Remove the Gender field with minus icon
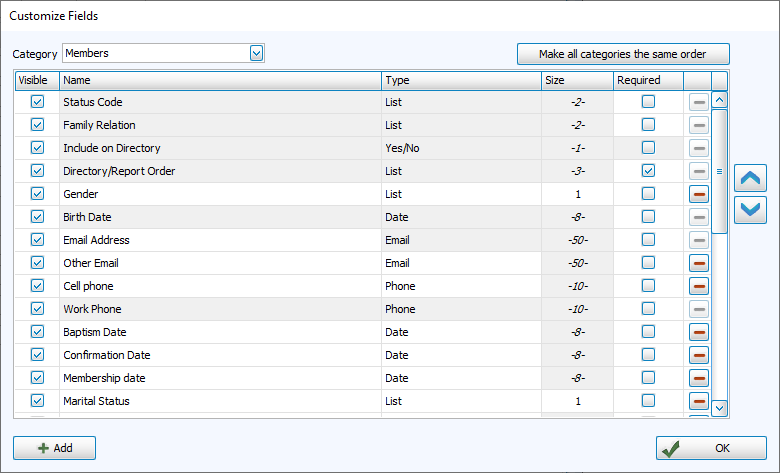780x473 pixels. (699, 194)
